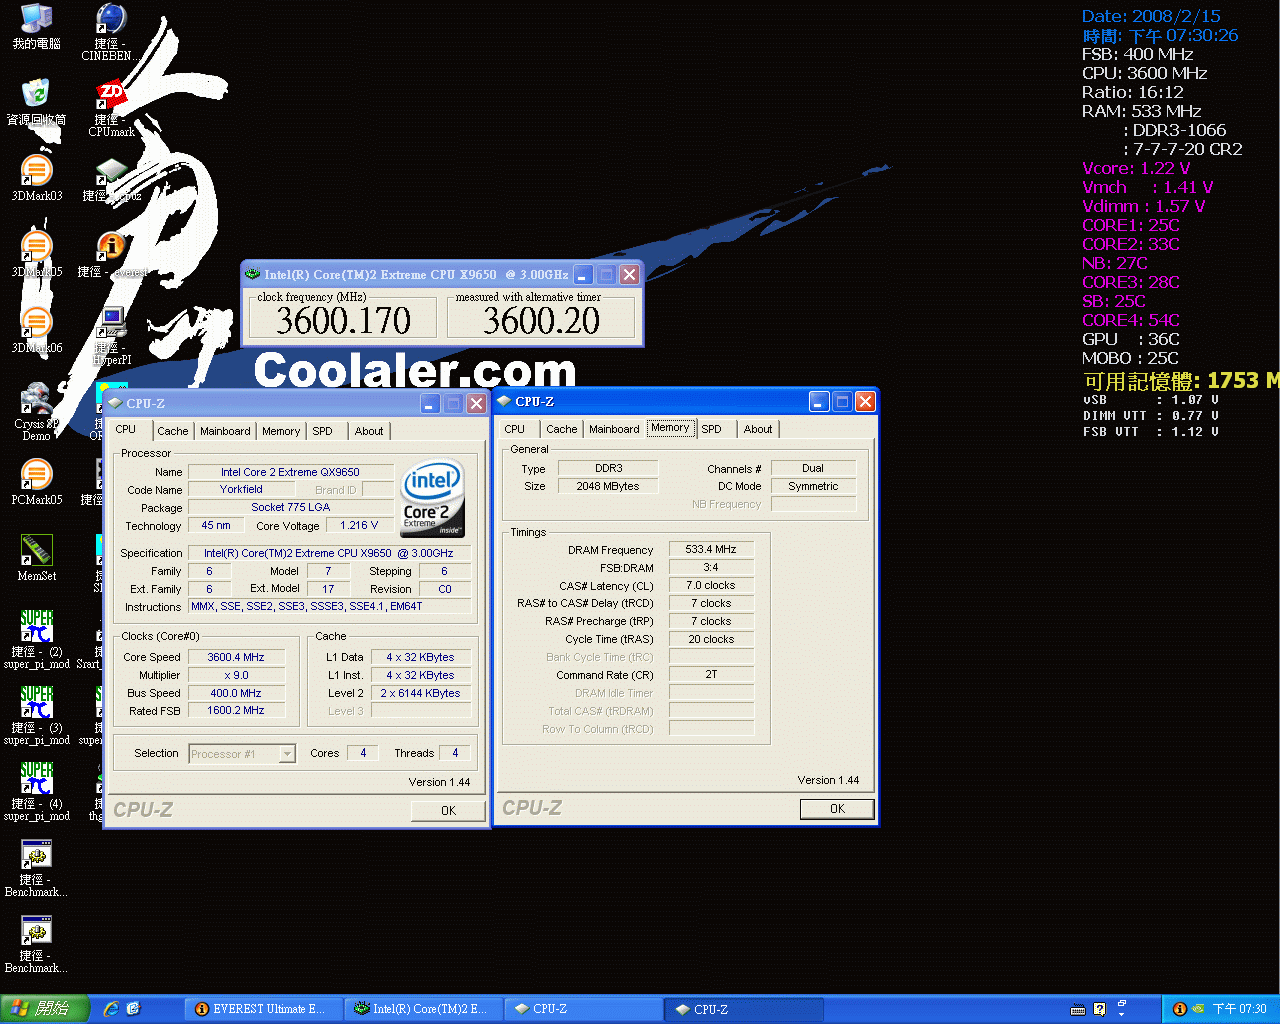Open Internet Explorer from quick launch
The height and width of the screenshot is (1024, 1280).
[x=111, y=1009]
